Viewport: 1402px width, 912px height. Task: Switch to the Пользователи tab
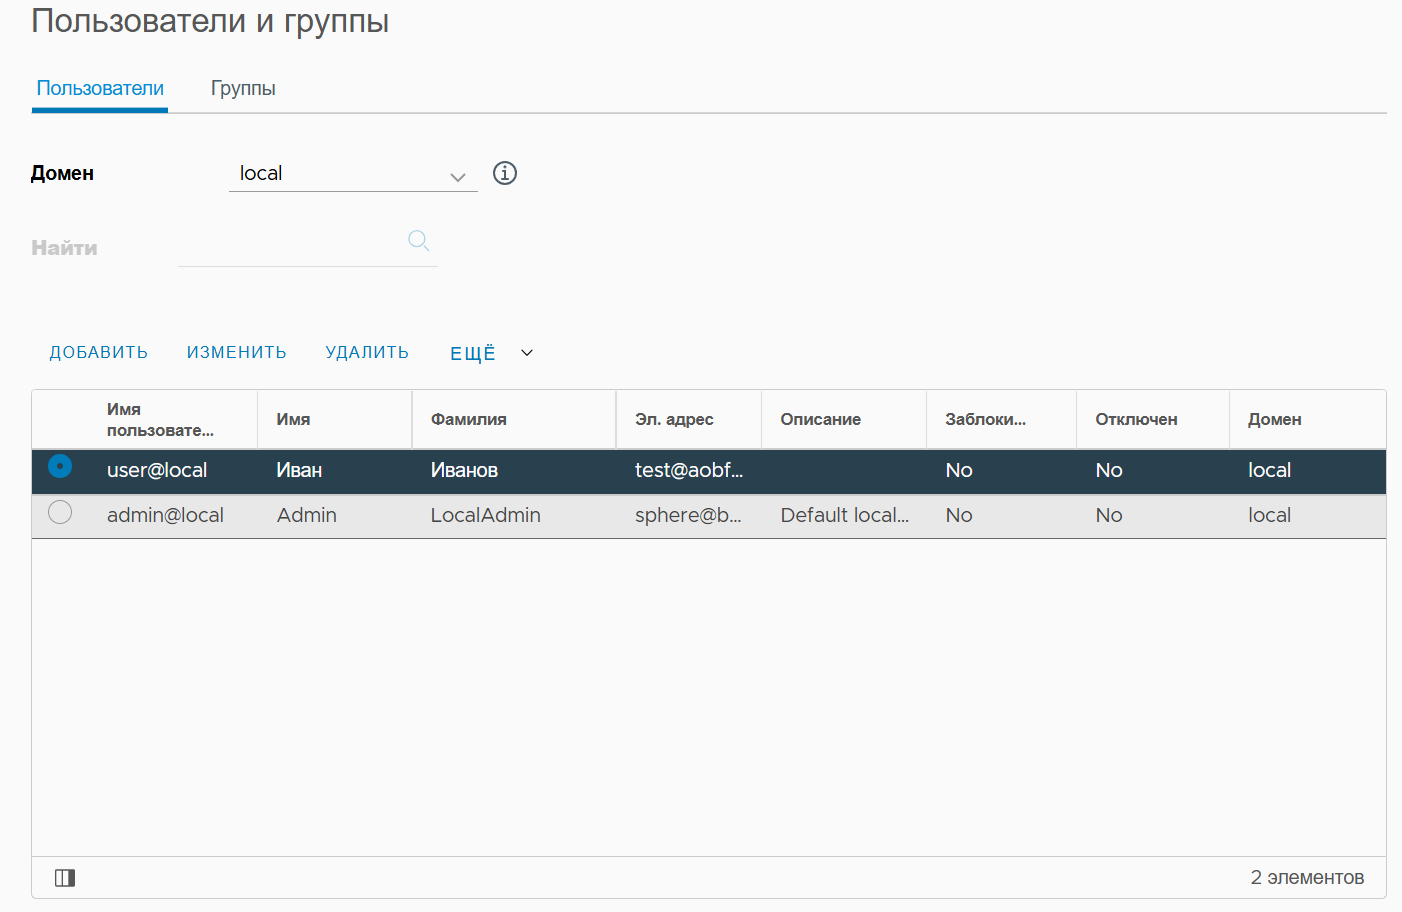pos(100,89)
